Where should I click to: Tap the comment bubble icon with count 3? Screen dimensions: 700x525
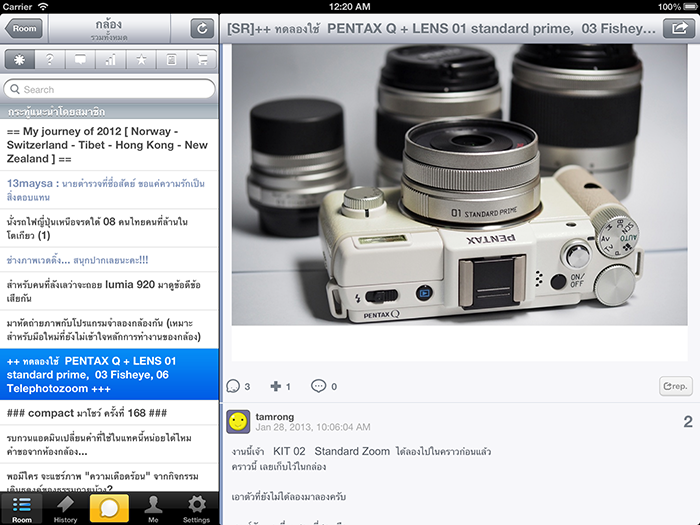pyautogui.click(x=233, y=386)
